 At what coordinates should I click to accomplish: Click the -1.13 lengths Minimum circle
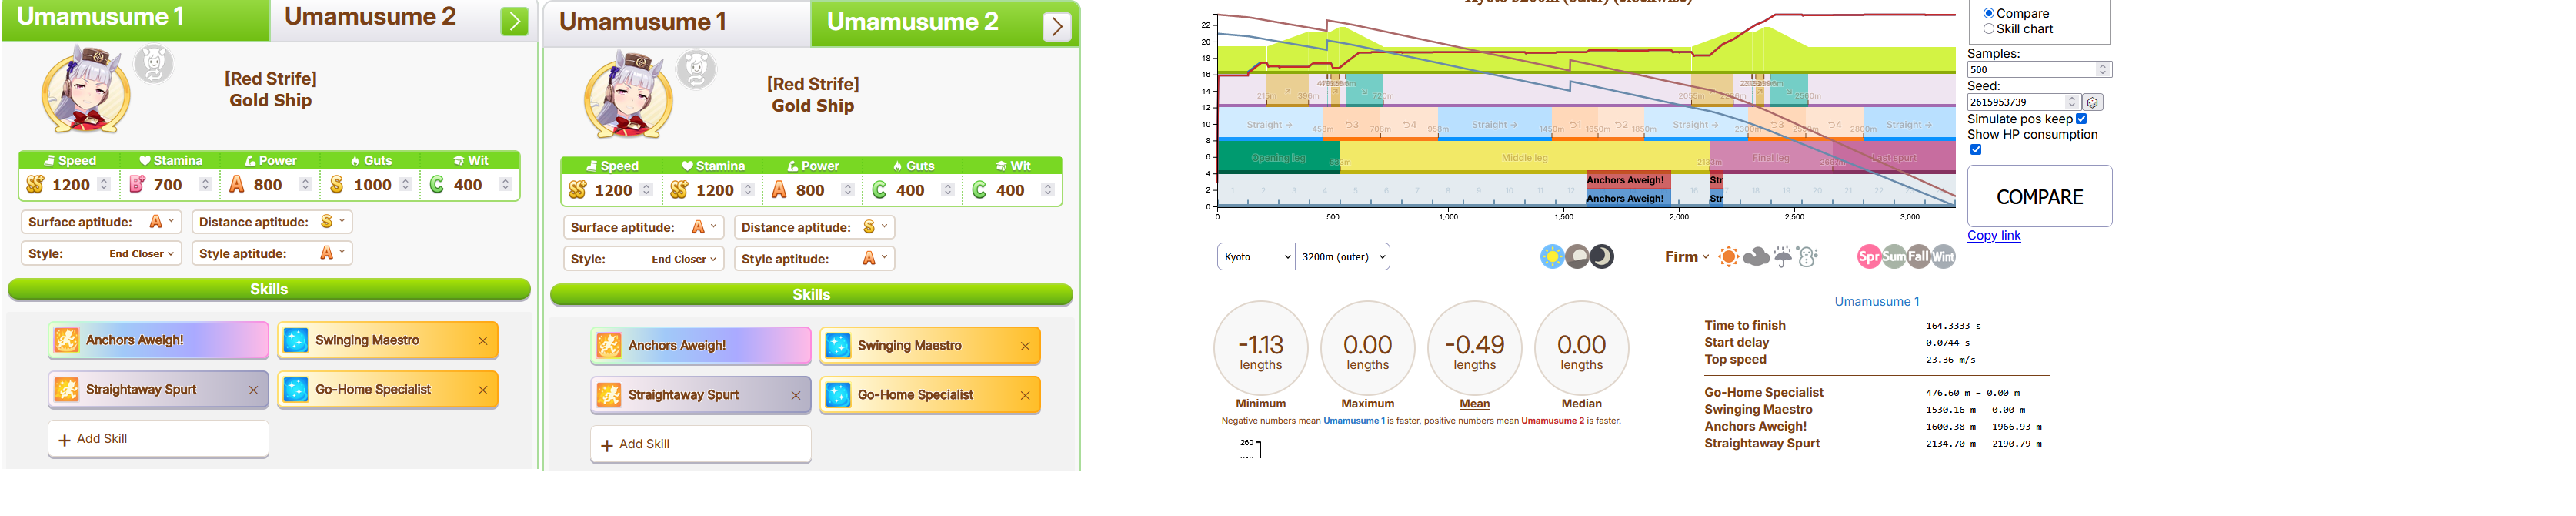pyautogui.click(x=1260, y=349)
